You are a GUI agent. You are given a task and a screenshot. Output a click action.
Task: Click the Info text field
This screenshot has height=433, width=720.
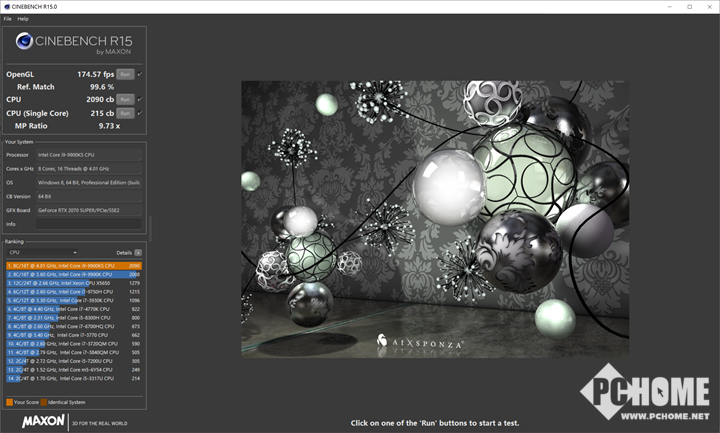(90, 224)
